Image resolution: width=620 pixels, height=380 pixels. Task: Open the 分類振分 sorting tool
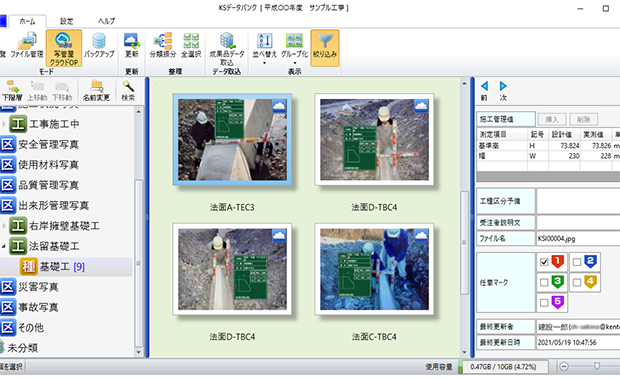[x=163, y=47]
